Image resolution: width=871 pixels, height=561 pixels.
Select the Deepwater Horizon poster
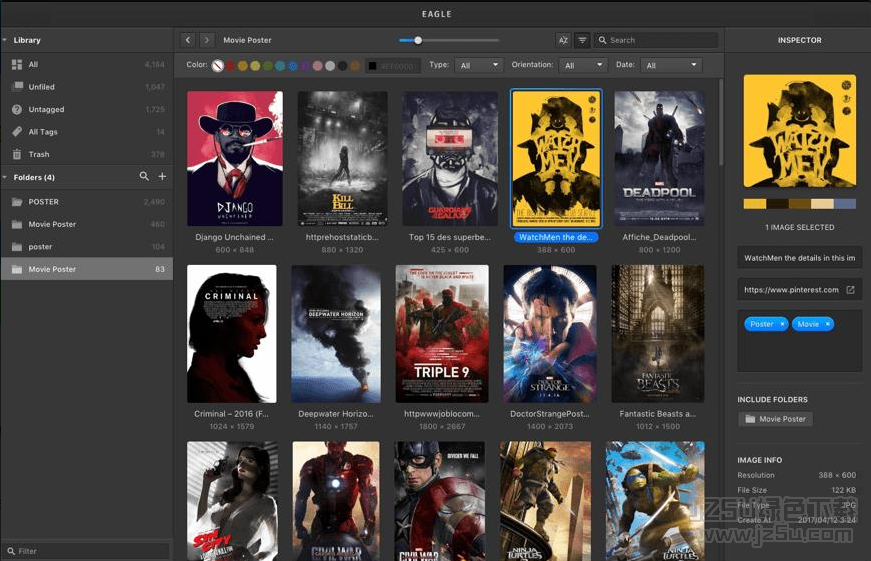pyautogui.click(x=336, y=333)
